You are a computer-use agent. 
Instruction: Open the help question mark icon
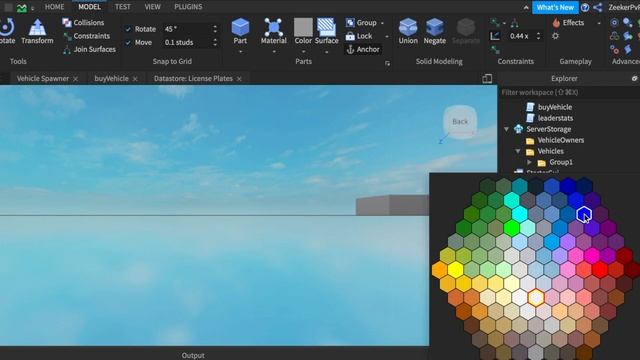pyautogui.click(x=585, y=7)
